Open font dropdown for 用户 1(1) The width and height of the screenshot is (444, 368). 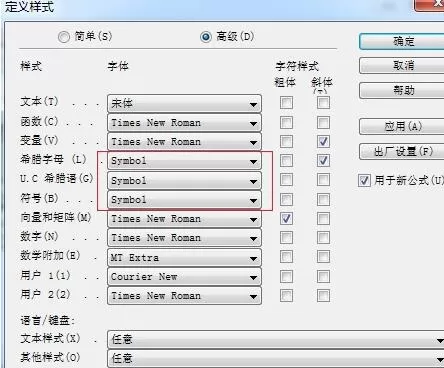(184, 277)
